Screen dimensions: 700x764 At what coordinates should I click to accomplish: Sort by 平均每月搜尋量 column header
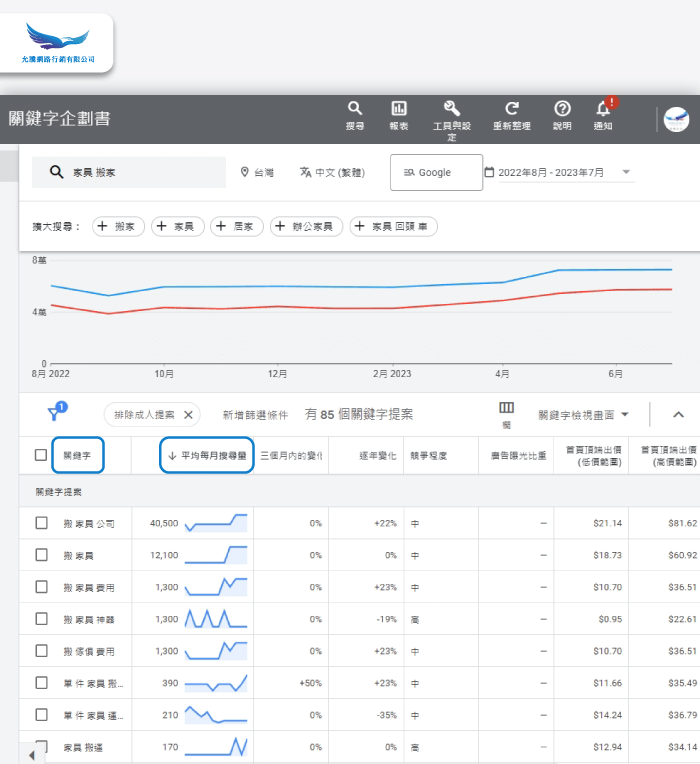coord(207,455)
